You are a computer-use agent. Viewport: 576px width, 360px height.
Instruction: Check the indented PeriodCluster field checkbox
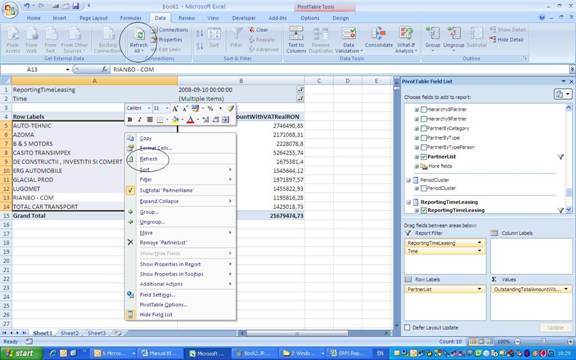(424, 188)
